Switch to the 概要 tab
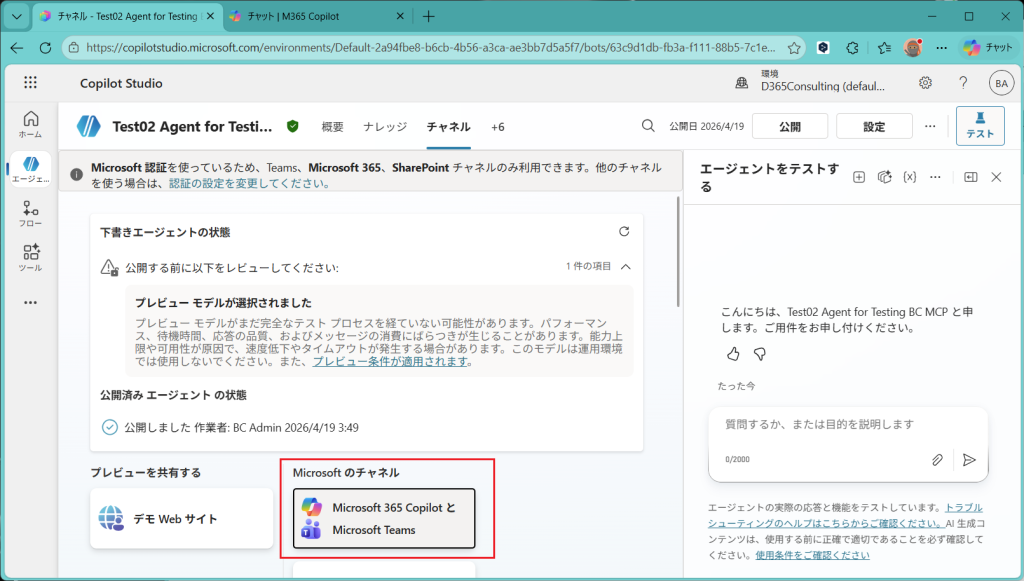1024x581 pixels. [333, 127]
